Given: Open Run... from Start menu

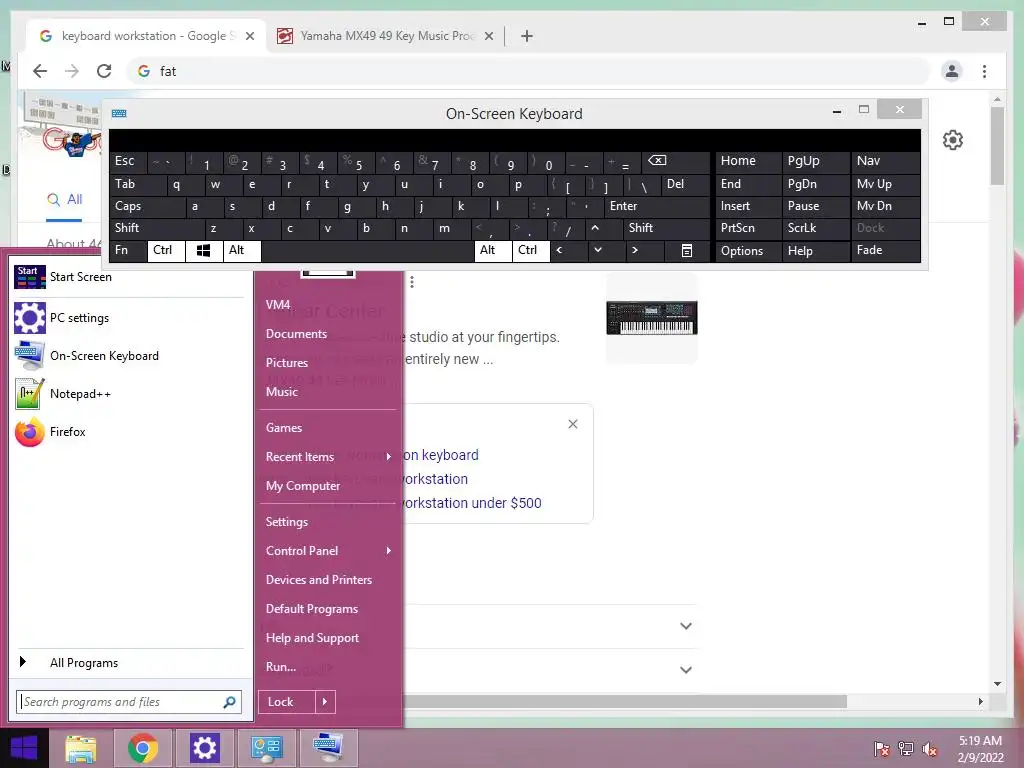Looking at the screenshot, I should pos(281,667).
